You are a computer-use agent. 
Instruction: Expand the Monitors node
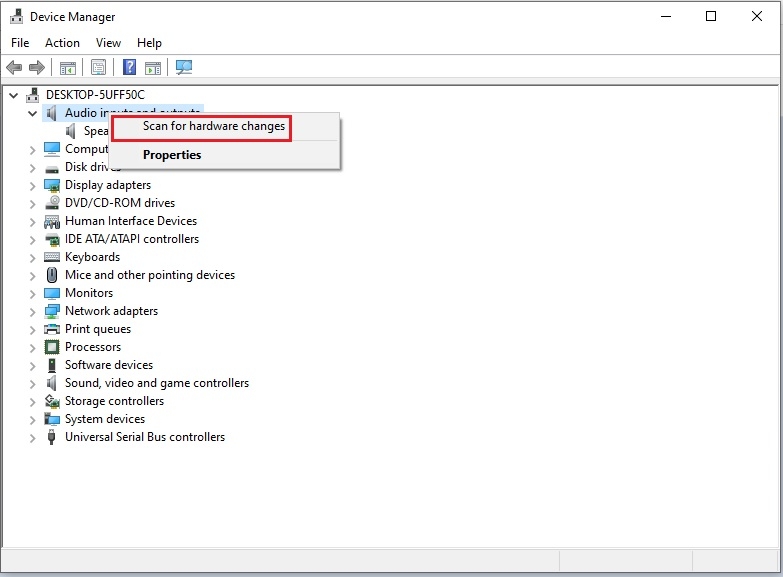pyautogui.click(x=32, y=294)
